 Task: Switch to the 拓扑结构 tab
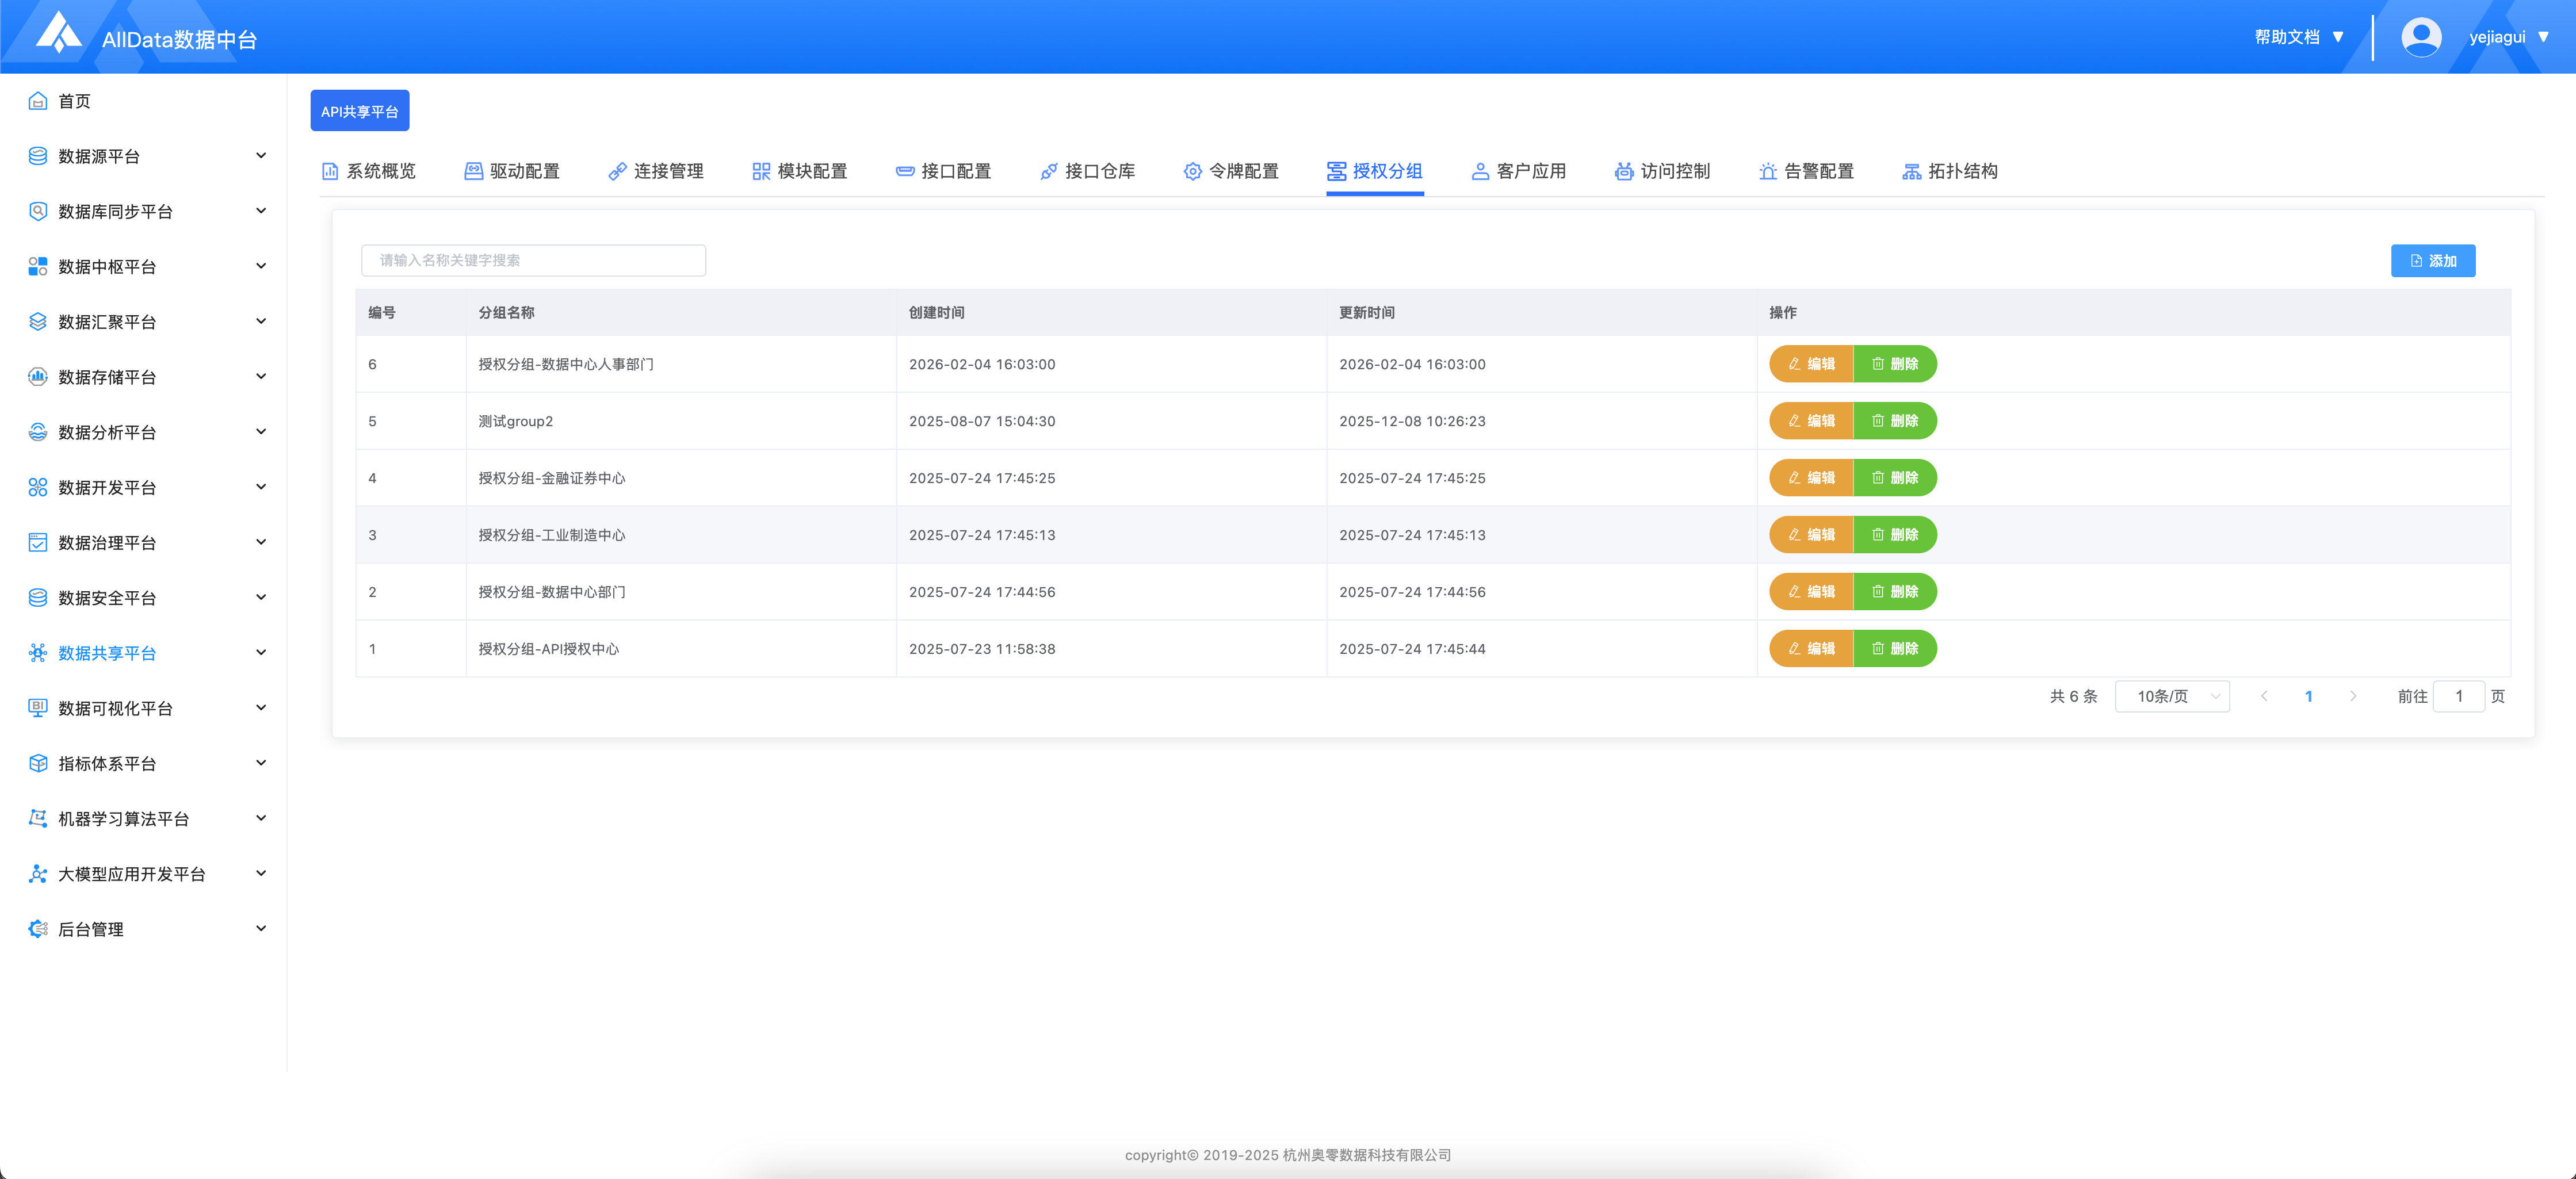(x=1950, y=171)
